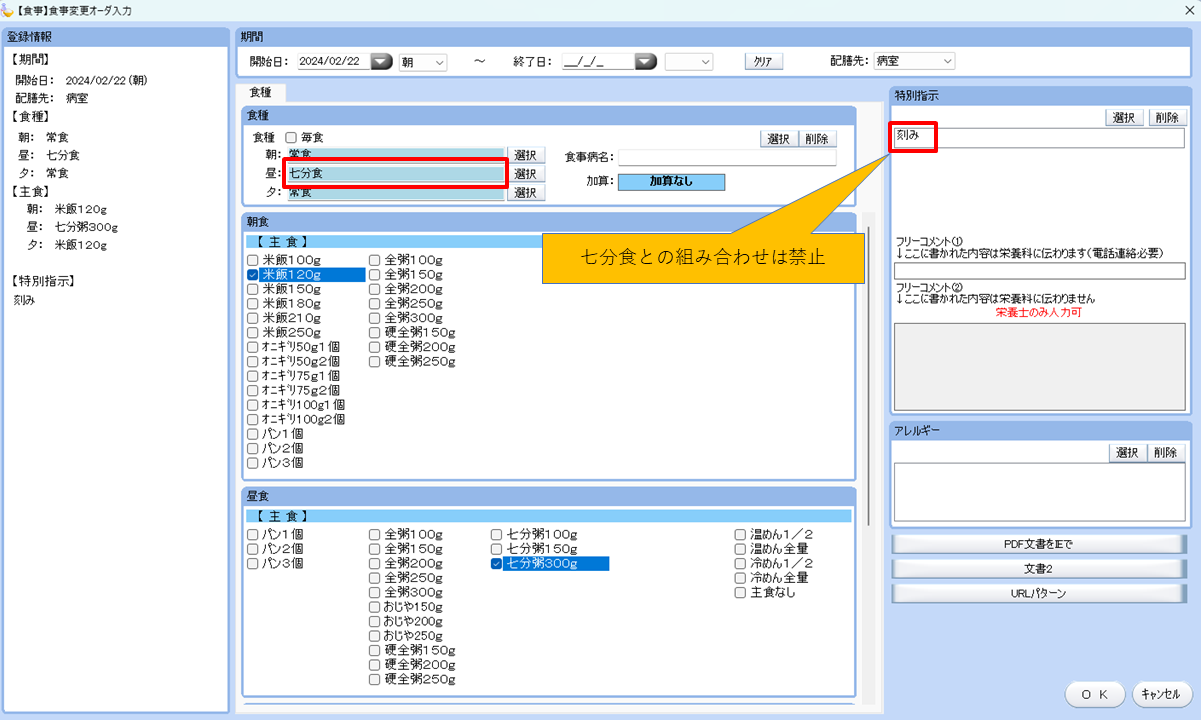Click the フリーコメント② gray text area

[x=1039, y=366]
